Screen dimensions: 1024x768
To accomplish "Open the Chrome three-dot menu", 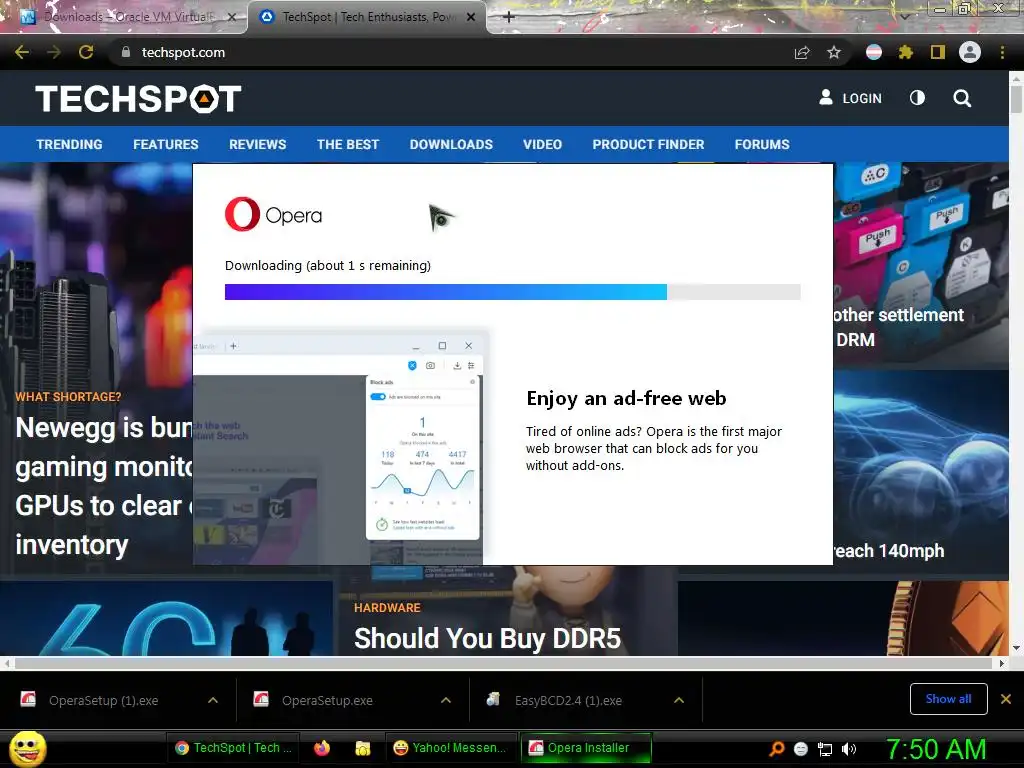I will click(1002, 52).
